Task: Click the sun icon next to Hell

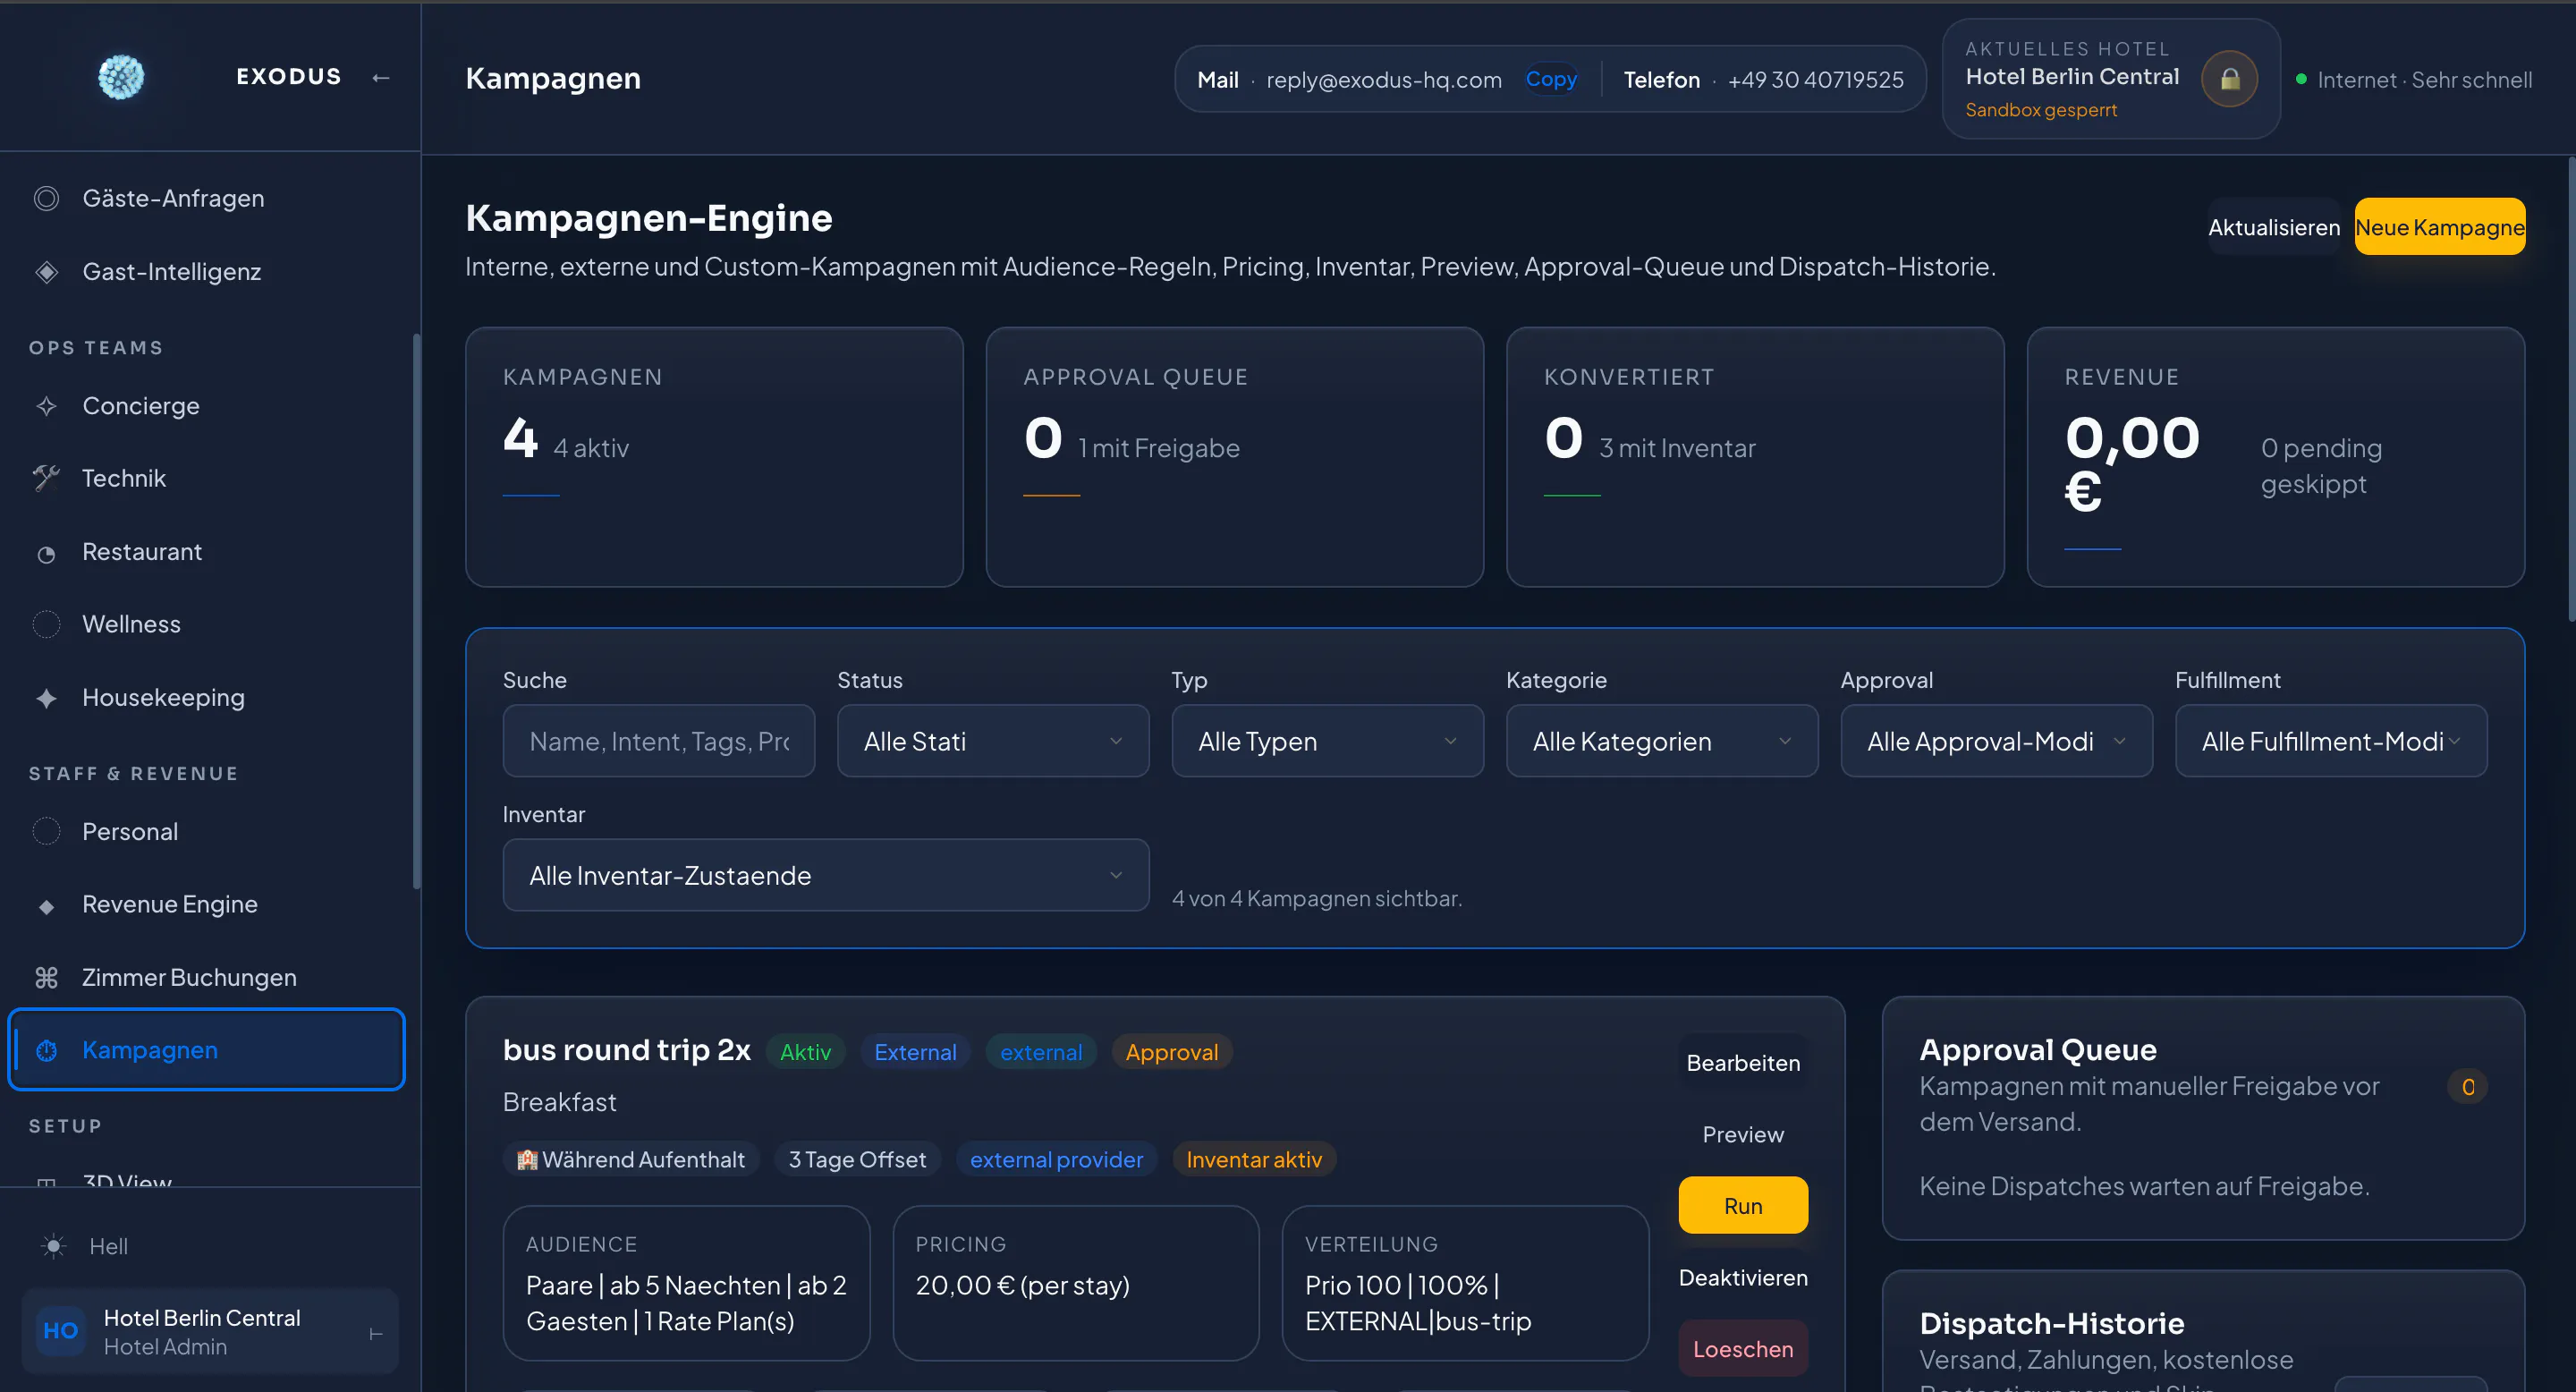Action: [x=53, y=1246]
